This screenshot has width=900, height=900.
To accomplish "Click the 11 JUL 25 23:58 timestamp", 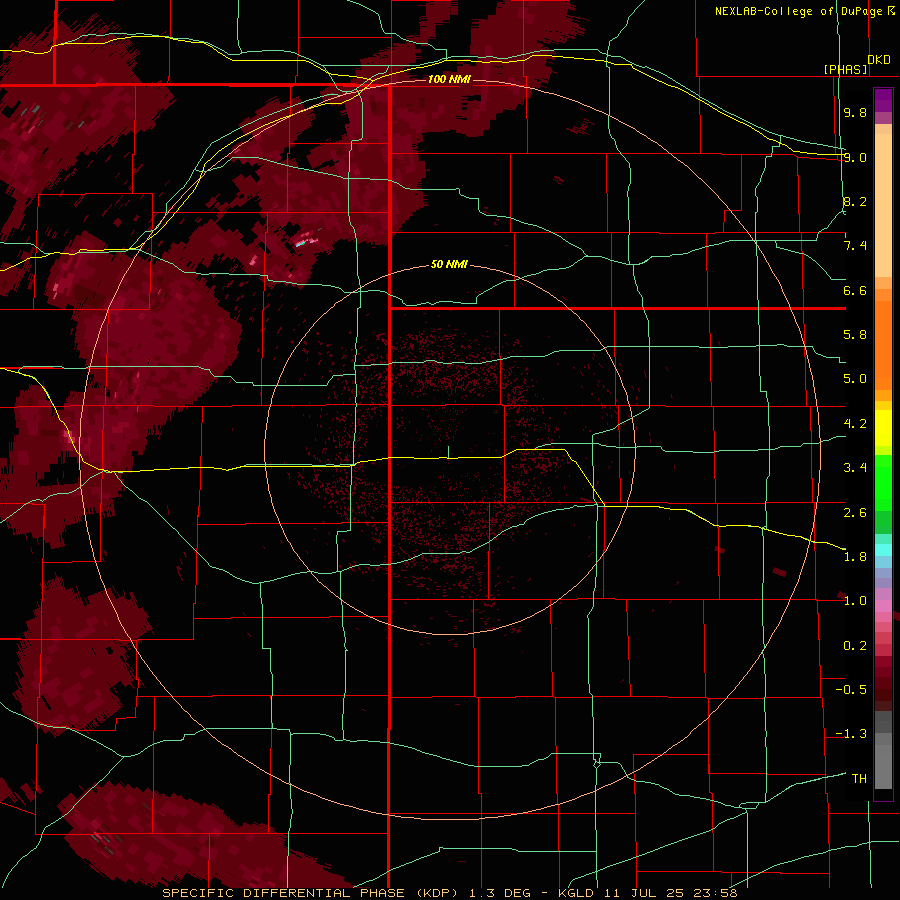I will coord(670,893).
